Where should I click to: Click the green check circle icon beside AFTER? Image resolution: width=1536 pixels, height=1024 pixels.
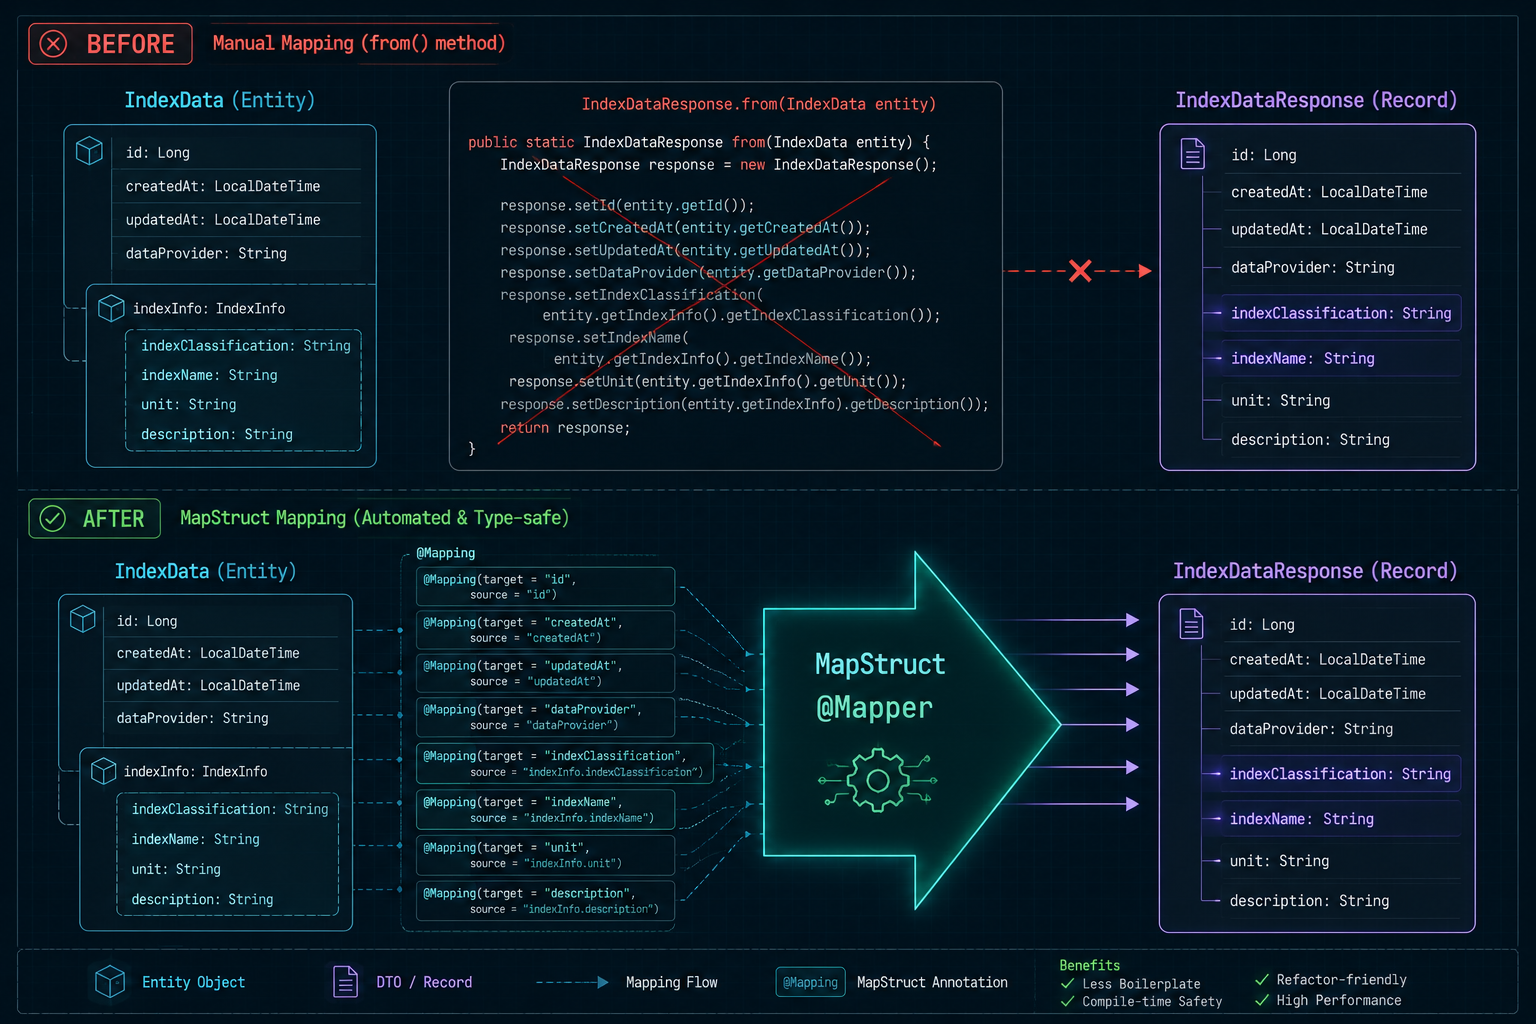[x=52, y=518]
